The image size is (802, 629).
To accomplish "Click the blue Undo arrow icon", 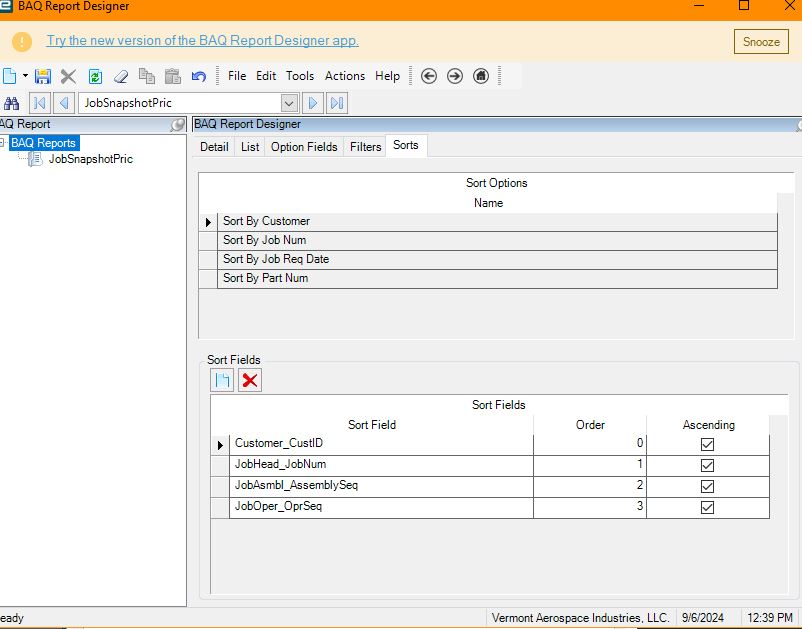I will (x=199, y=76).
